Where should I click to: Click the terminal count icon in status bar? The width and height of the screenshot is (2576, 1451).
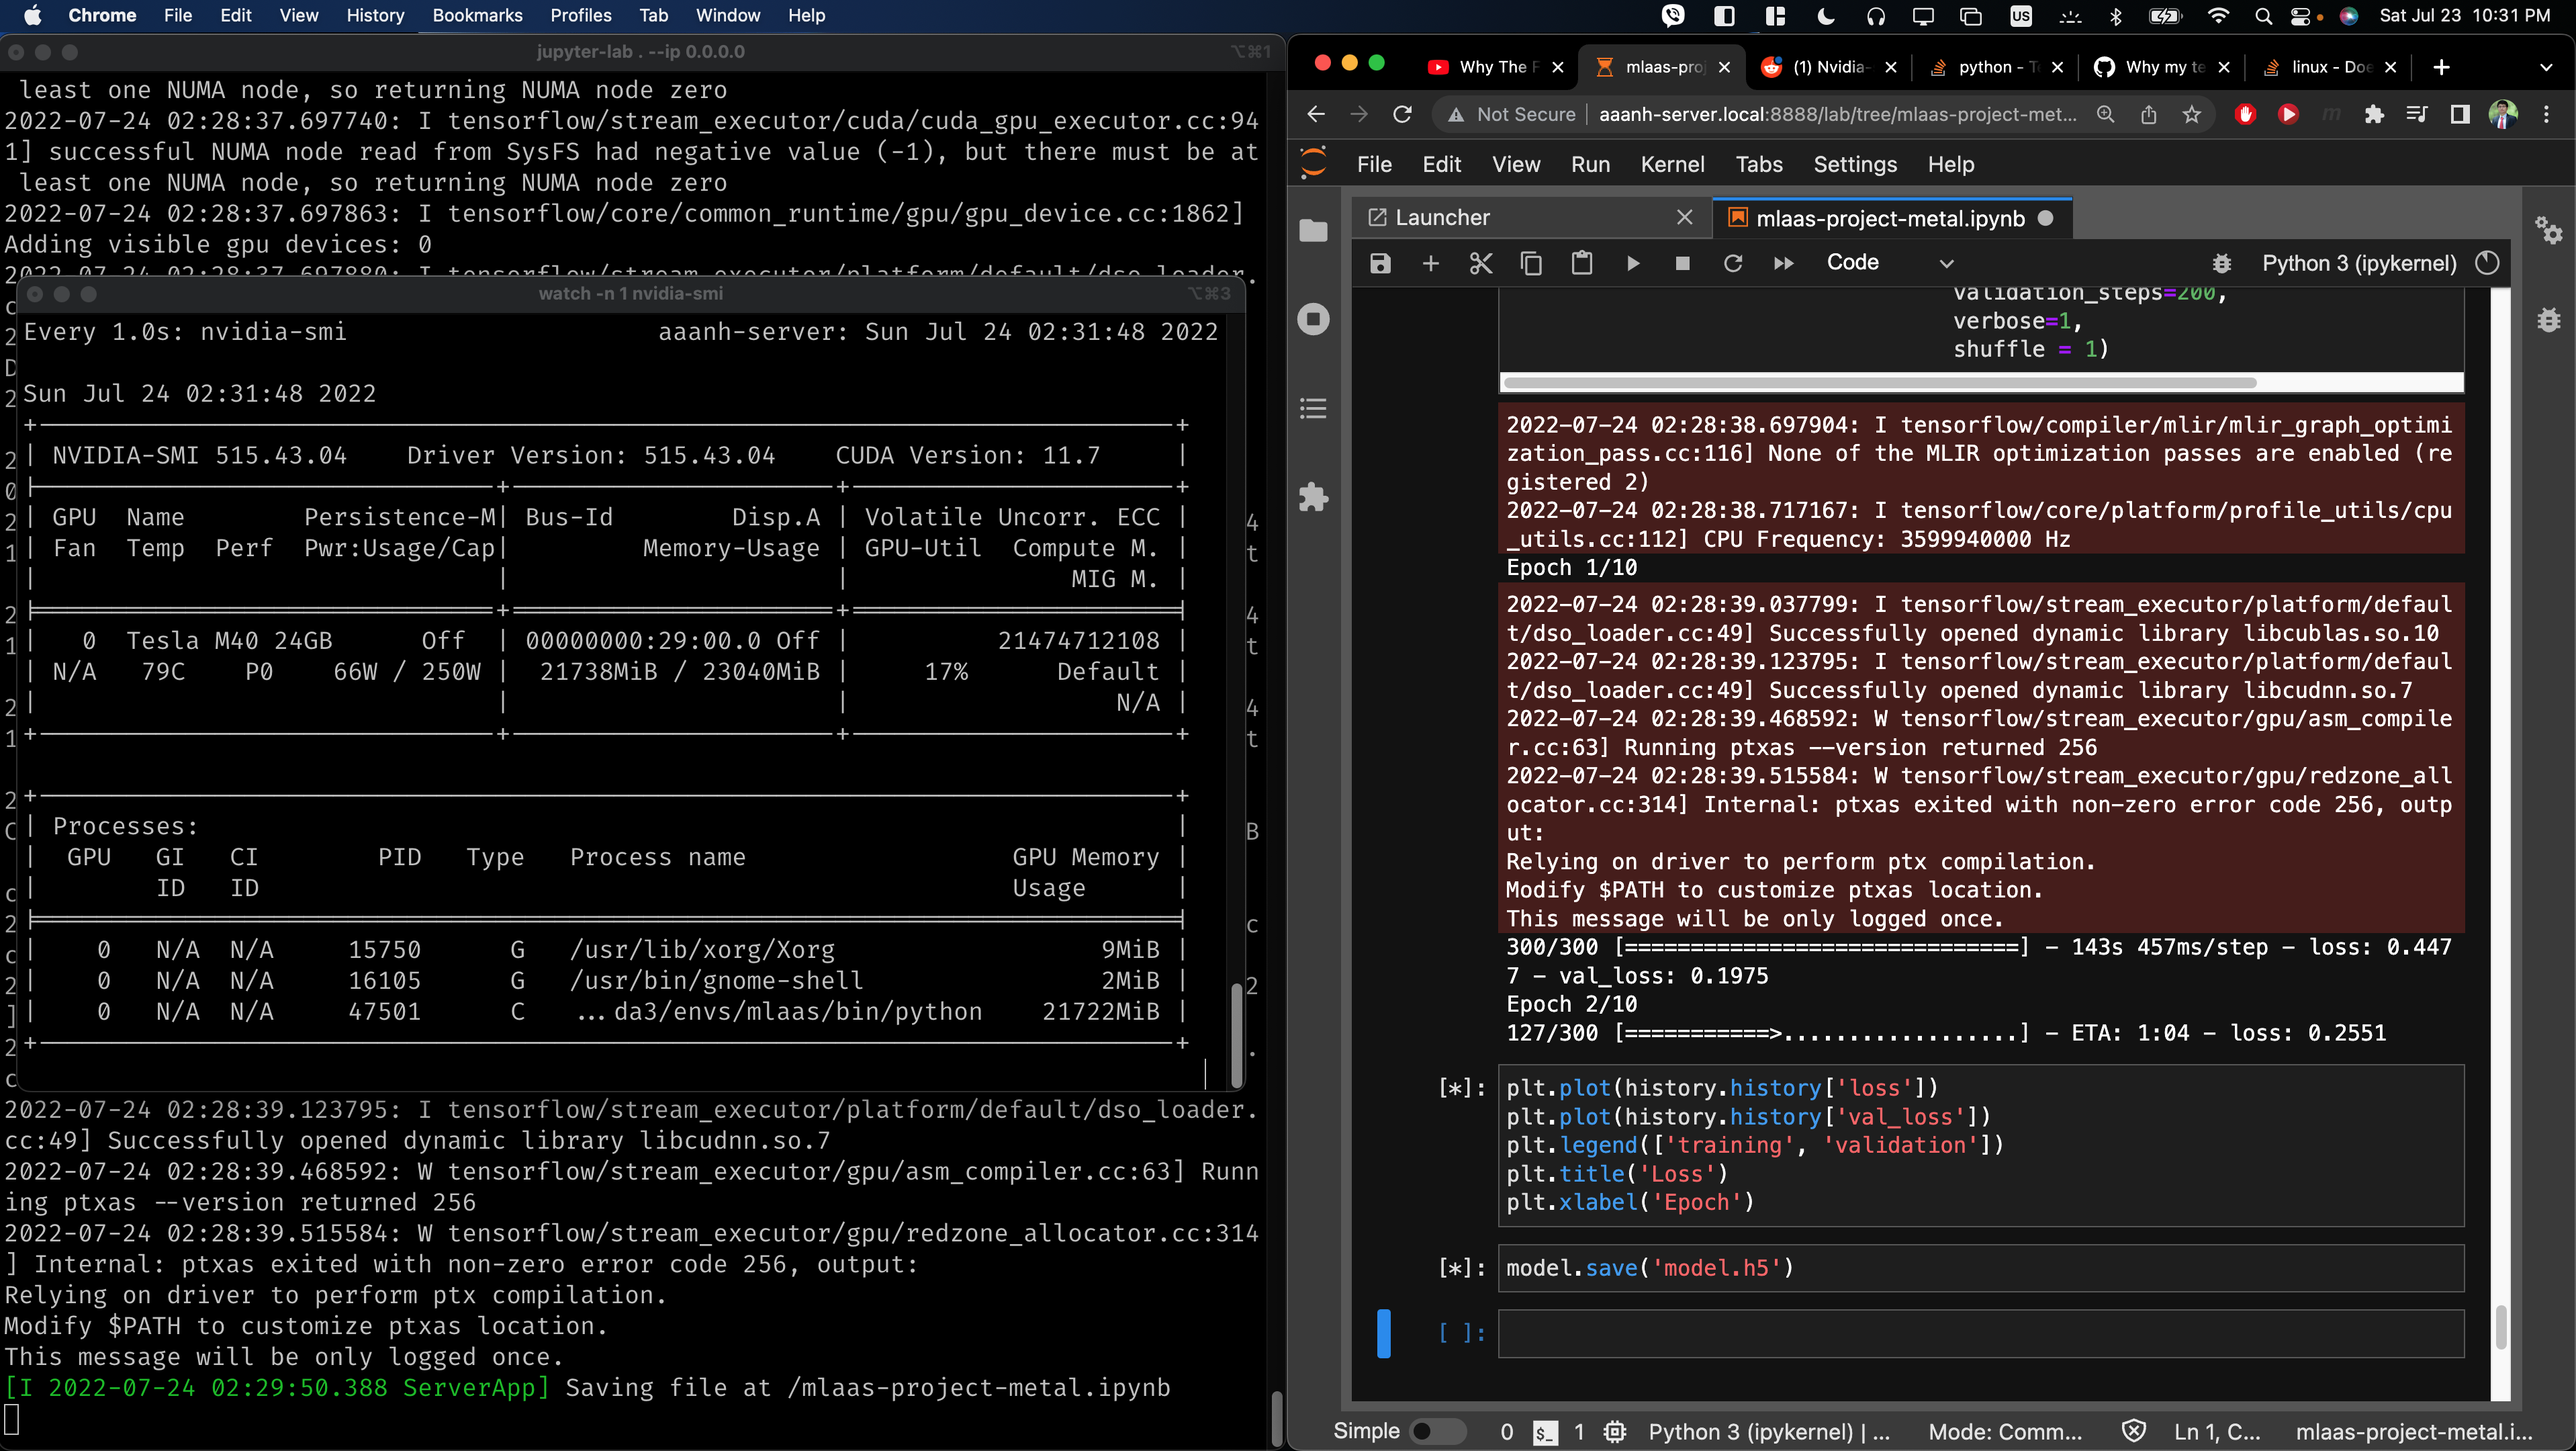(x=1545, y=1432)
